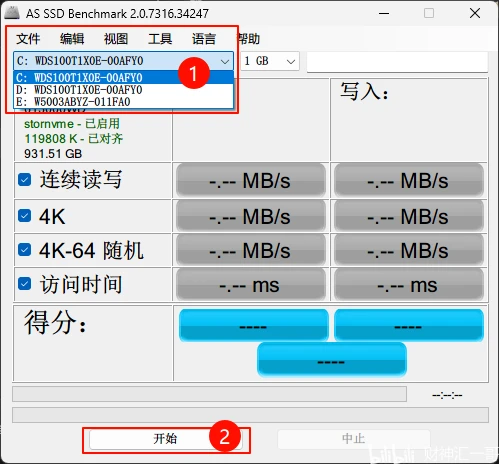Open the 1 GB test size dropdown
This screenshot has height=464, width=499.
click(270, 61)
